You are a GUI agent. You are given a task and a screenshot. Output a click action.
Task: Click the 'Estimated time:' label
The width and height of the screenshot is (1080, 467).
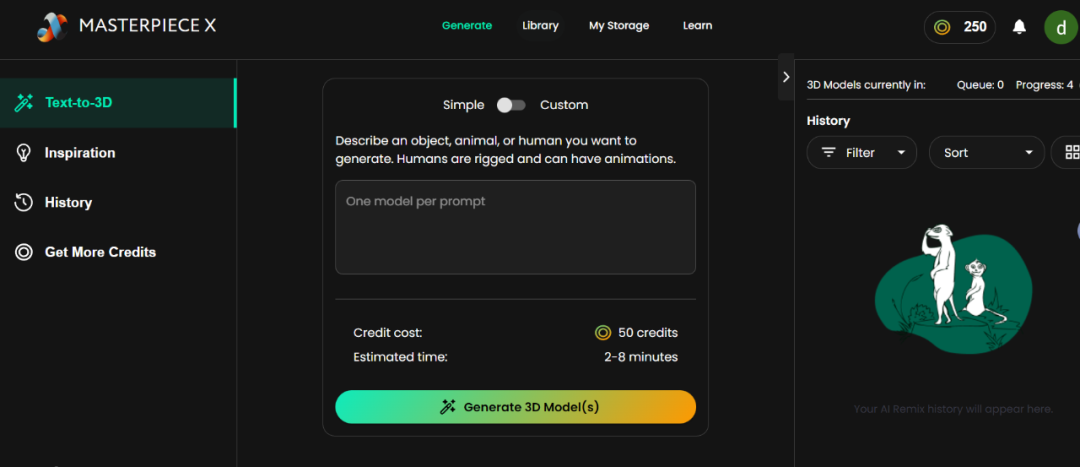400,357
